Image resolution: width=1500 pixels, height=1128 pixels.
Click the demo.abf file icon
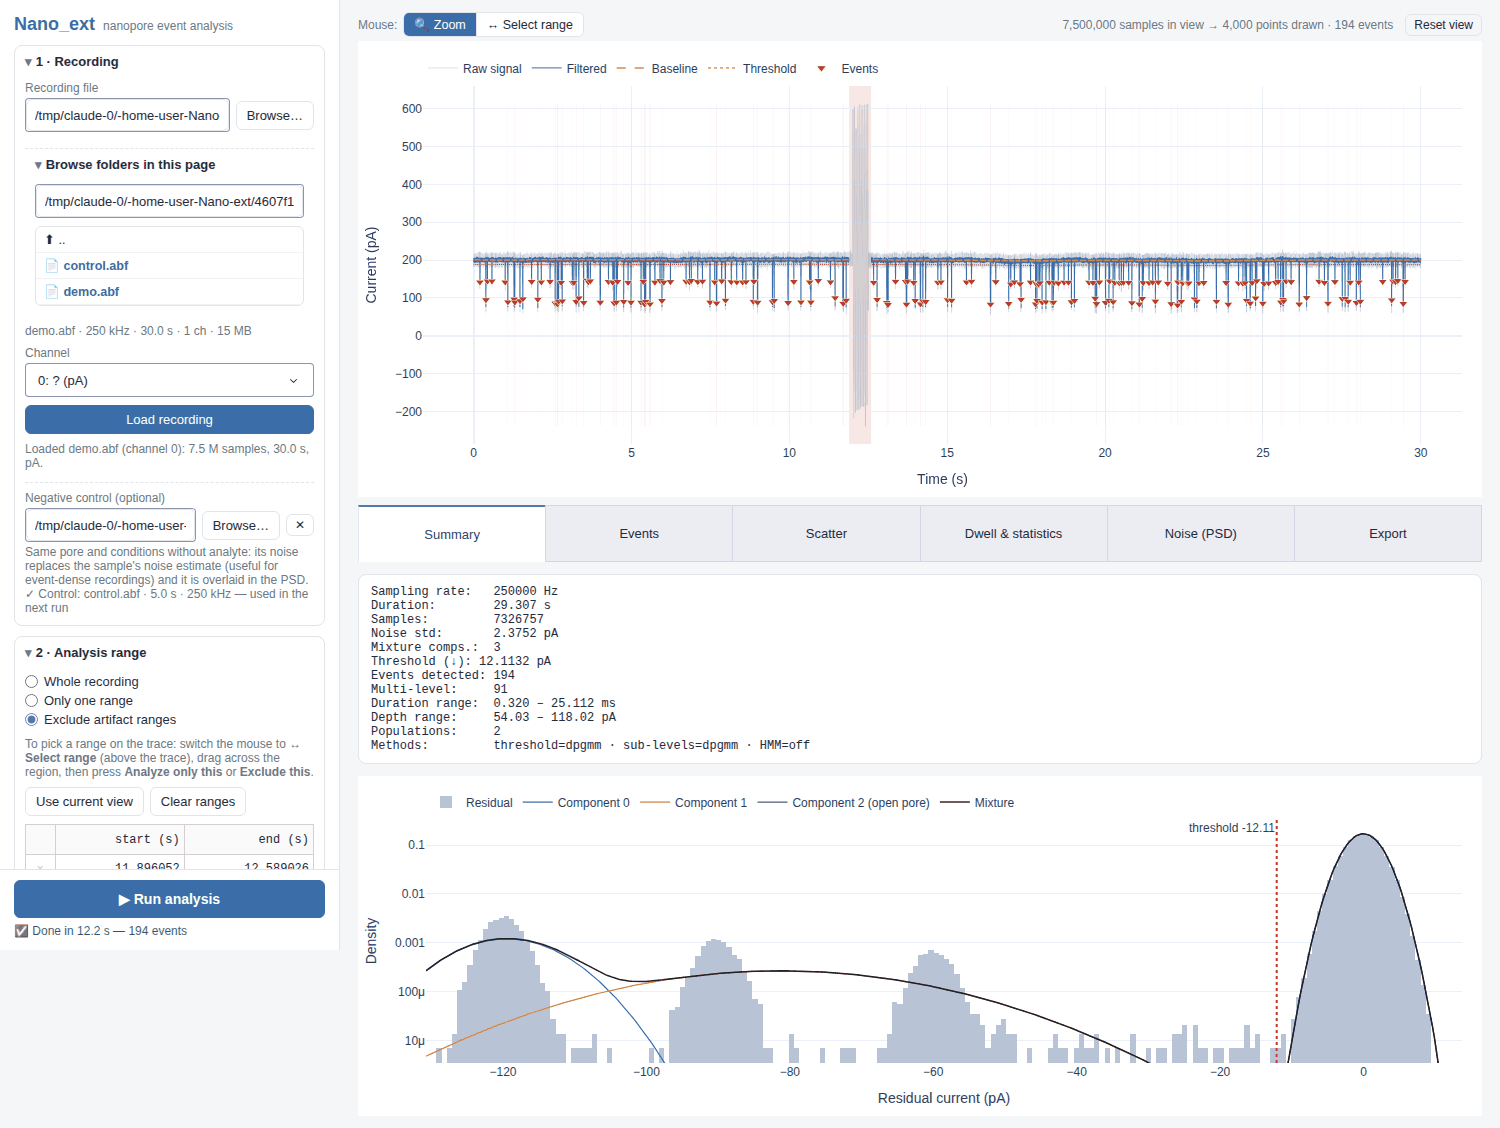click(x=52, y=292)
